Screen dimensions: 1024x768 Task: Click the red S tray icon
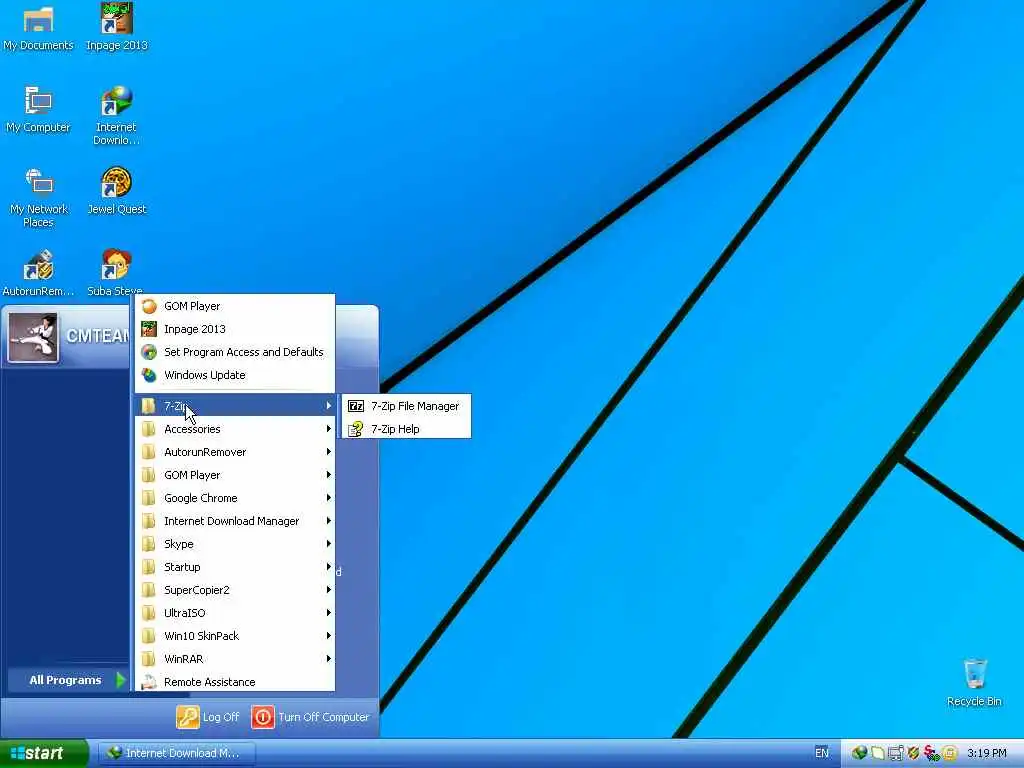932,753
